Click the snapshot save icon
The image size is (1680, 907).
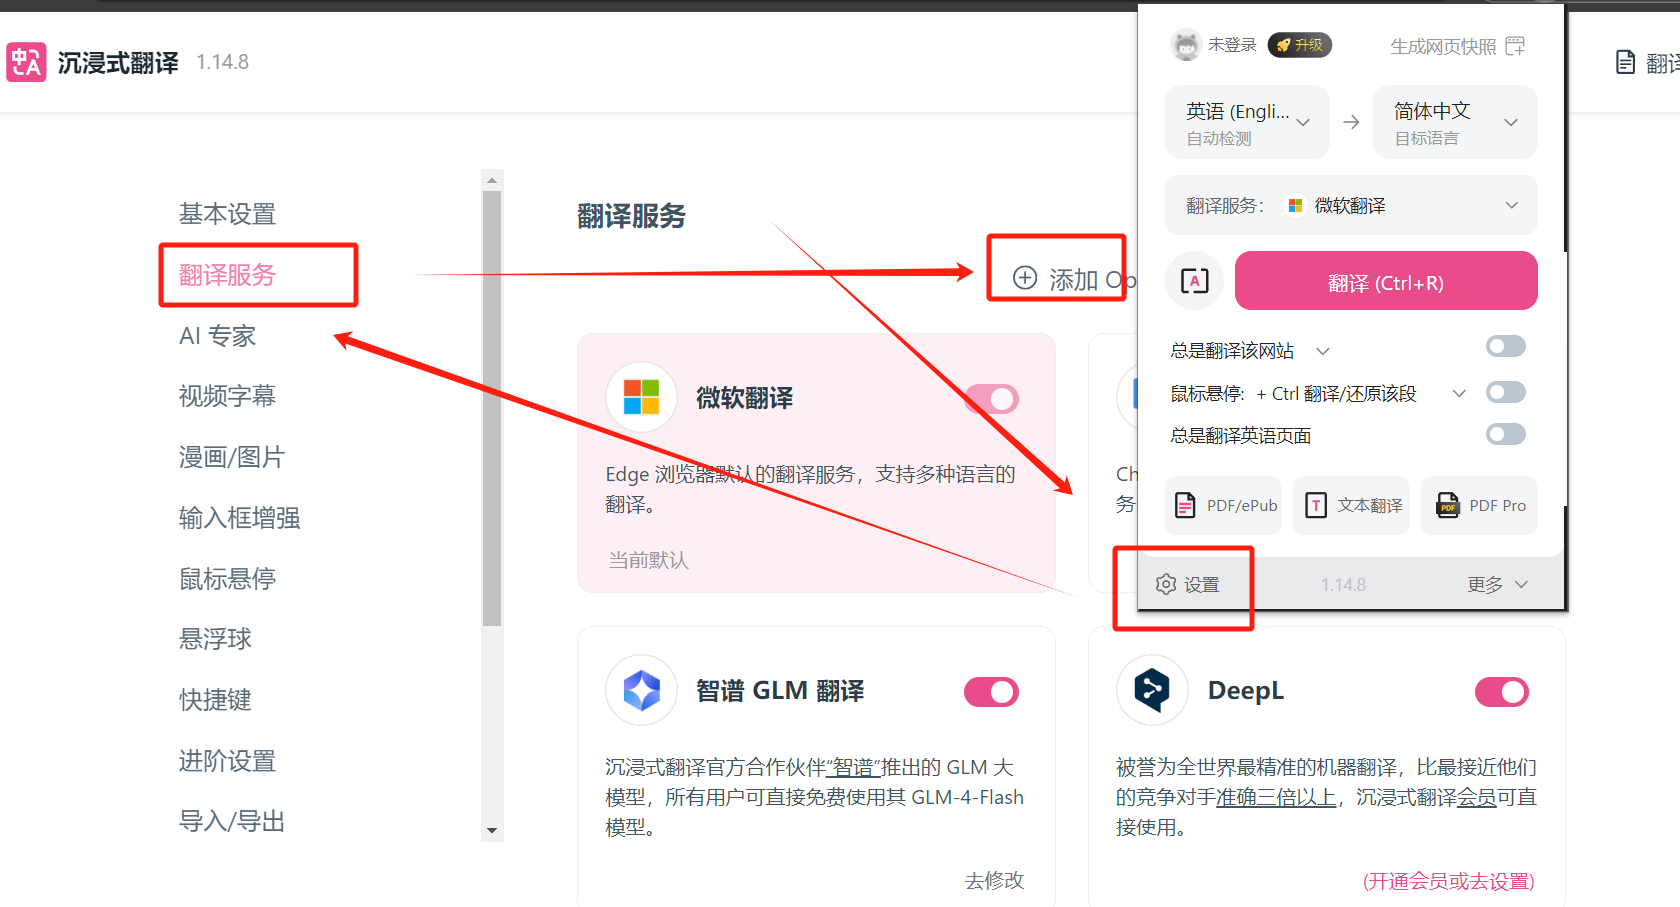click(x=1515, y=46)
